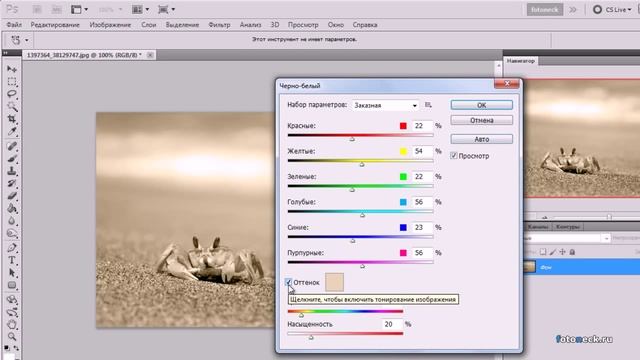
Task: Click the fotoneck workspace button
Action: [544, 9]
